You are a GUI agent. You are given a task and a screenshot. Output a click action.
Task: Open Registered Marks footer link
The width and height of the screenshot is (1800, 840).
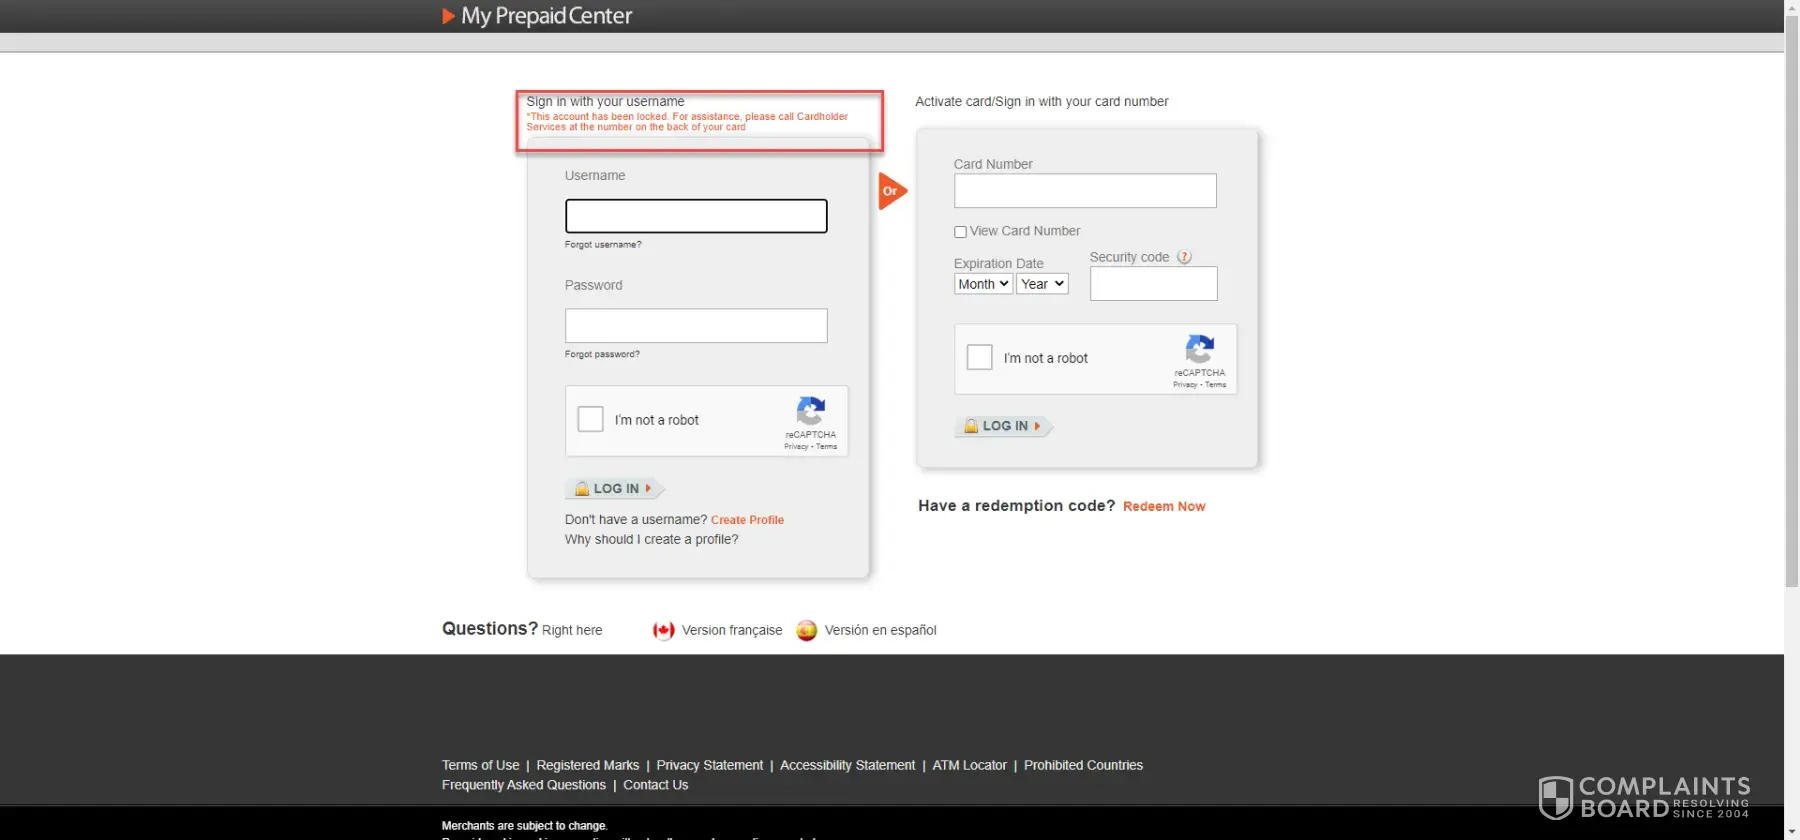[x=588, y=765]
